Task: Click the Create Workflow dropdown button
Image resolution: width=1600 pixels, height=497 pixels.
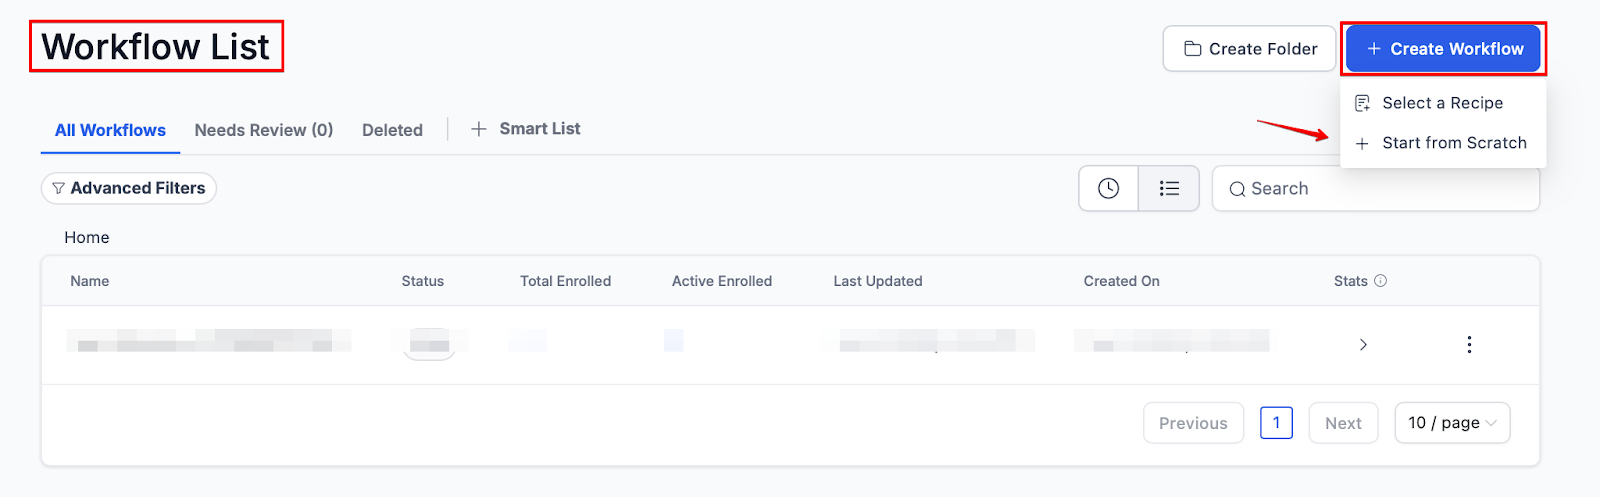Action: 1444,49
